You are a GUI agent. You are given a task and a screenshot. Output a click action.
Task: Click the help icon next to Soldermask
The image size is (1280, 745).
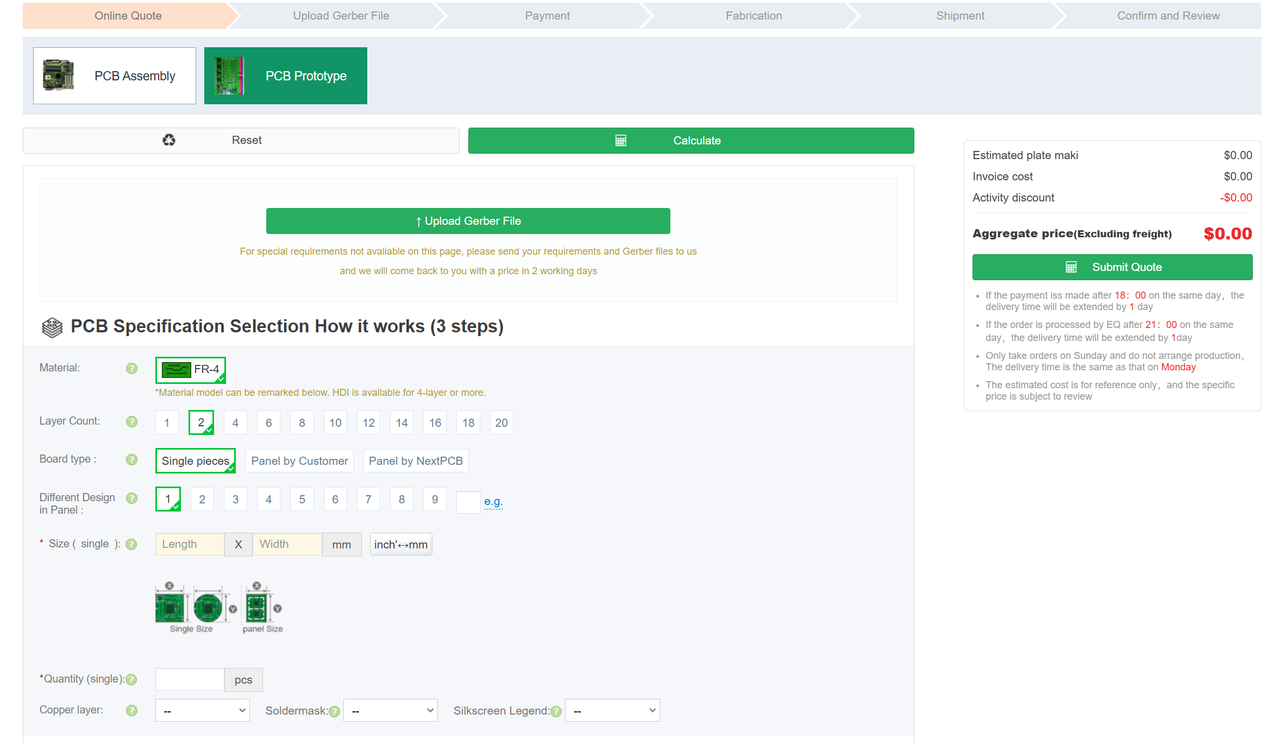pos(334,711)
